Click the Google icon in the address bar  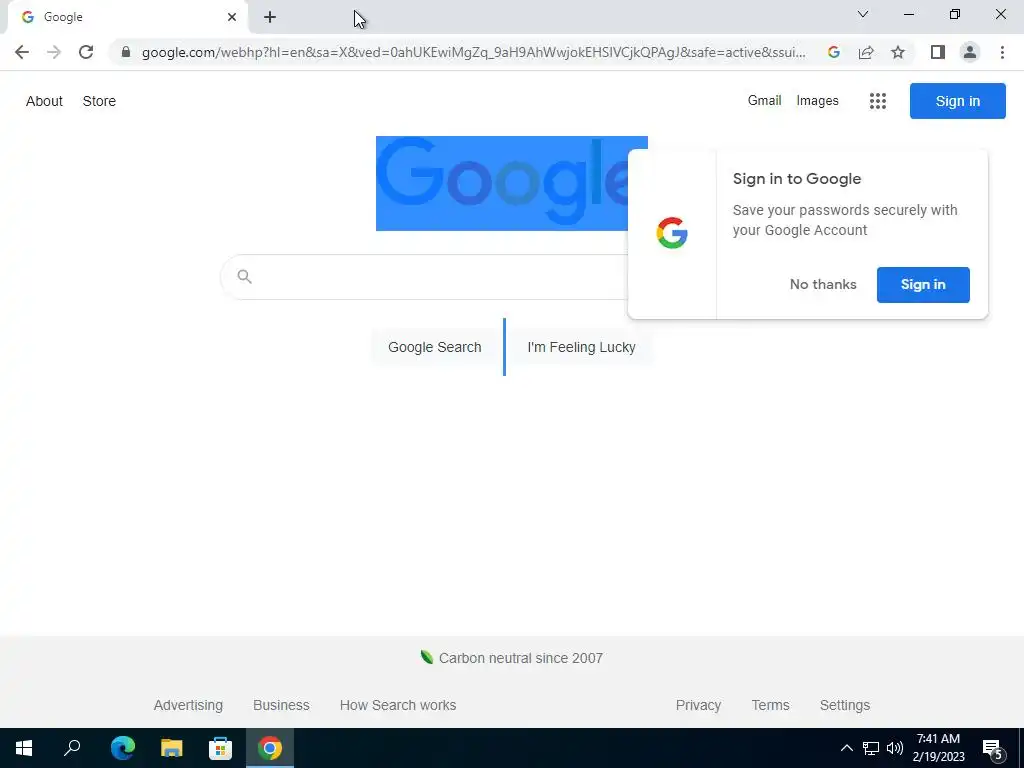pos(833,52)
